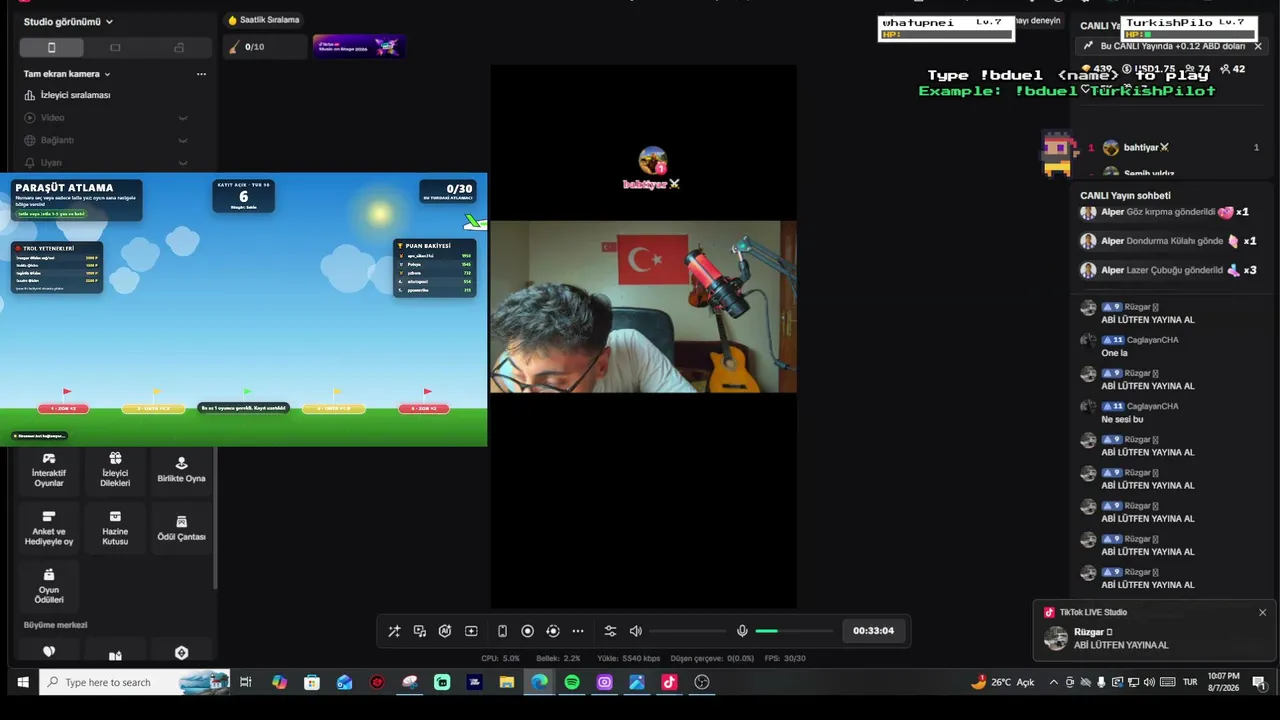Toggle visibility of the Uyarı source
The image size is (1280, 720).
click(183, 162)
